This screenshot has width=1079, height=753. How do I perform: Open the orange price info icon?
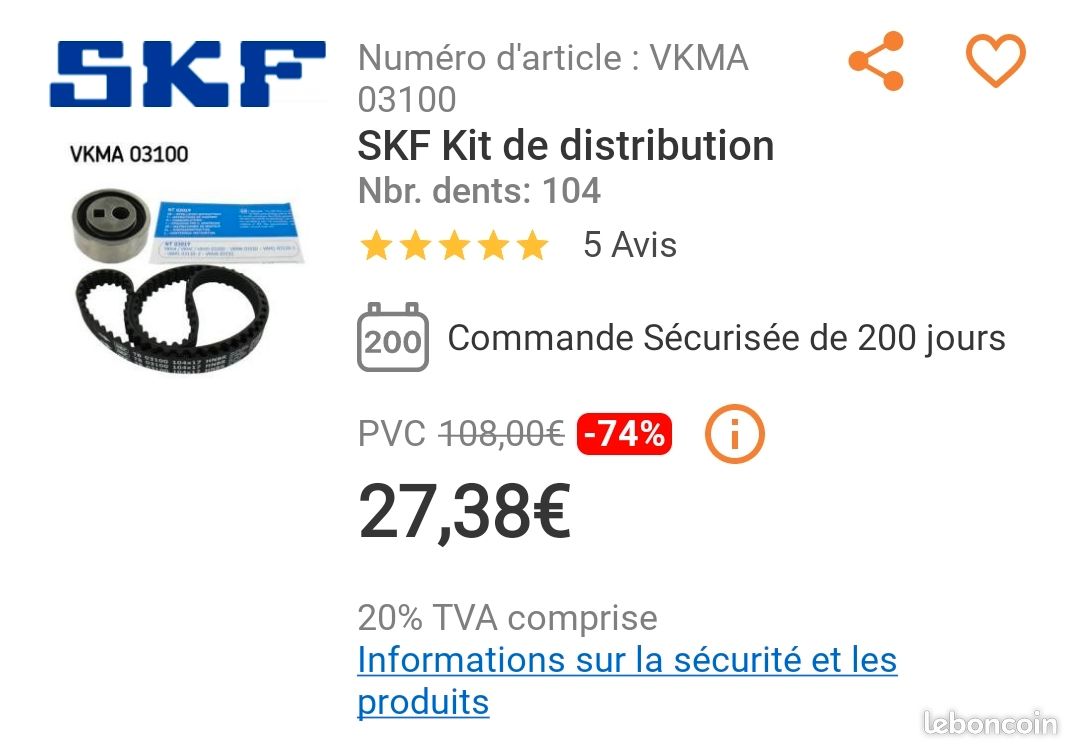(734, 434)
